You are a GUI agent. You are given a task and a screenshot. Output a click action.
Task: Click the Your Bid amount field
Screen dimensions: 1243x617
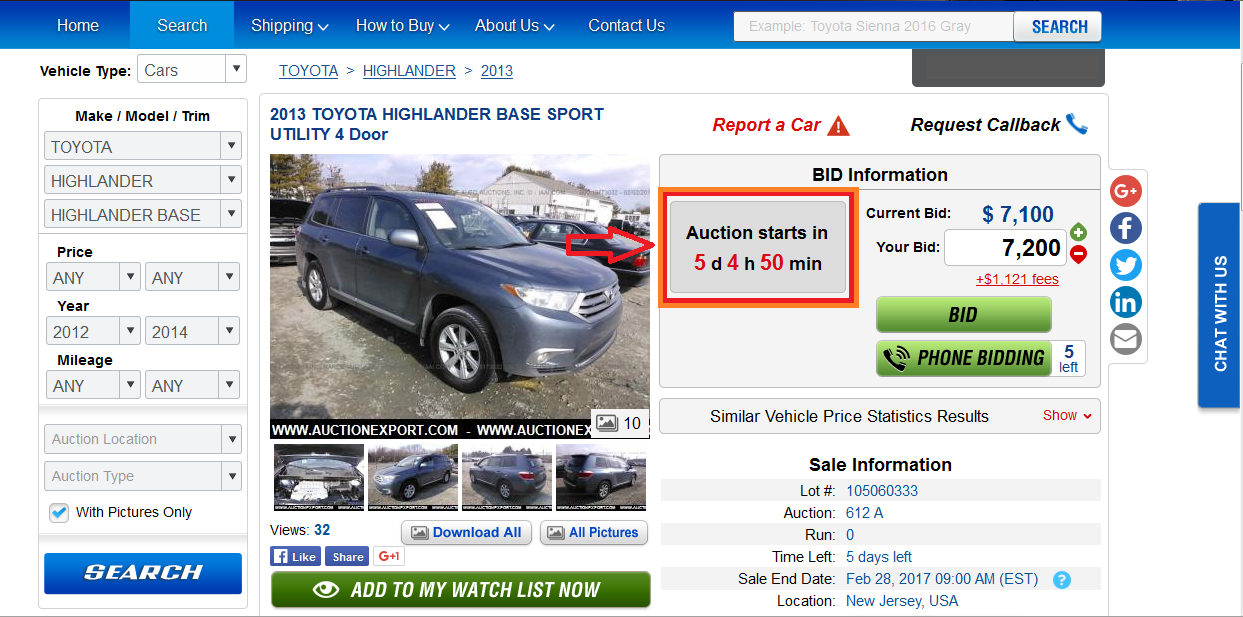(x=1005, y=248)
